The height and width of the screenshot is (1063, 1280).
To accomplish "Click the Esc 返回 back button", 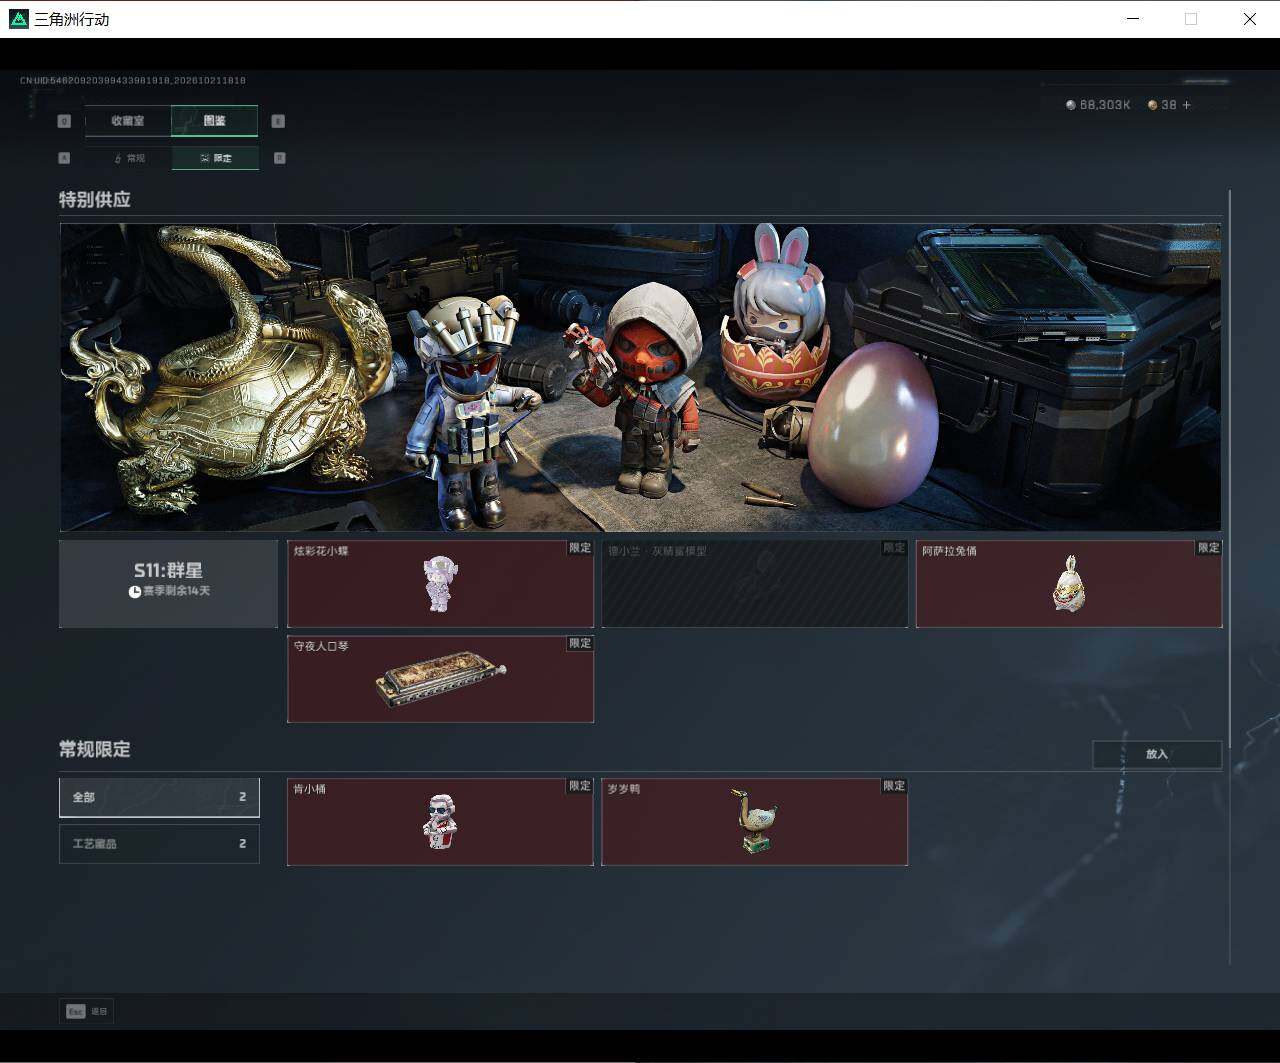I will click(x=86, y=1011).
